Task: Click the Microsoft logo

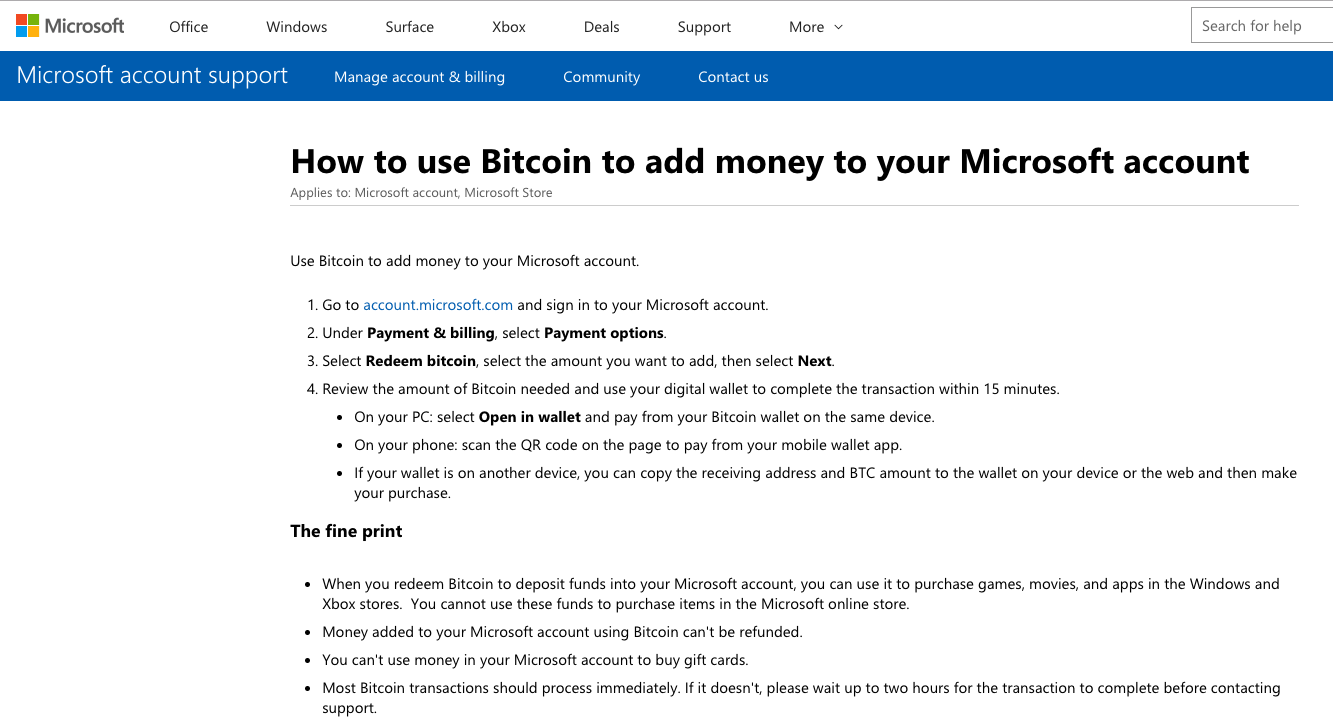Action: pyautogui.click(x=70, y=26)
